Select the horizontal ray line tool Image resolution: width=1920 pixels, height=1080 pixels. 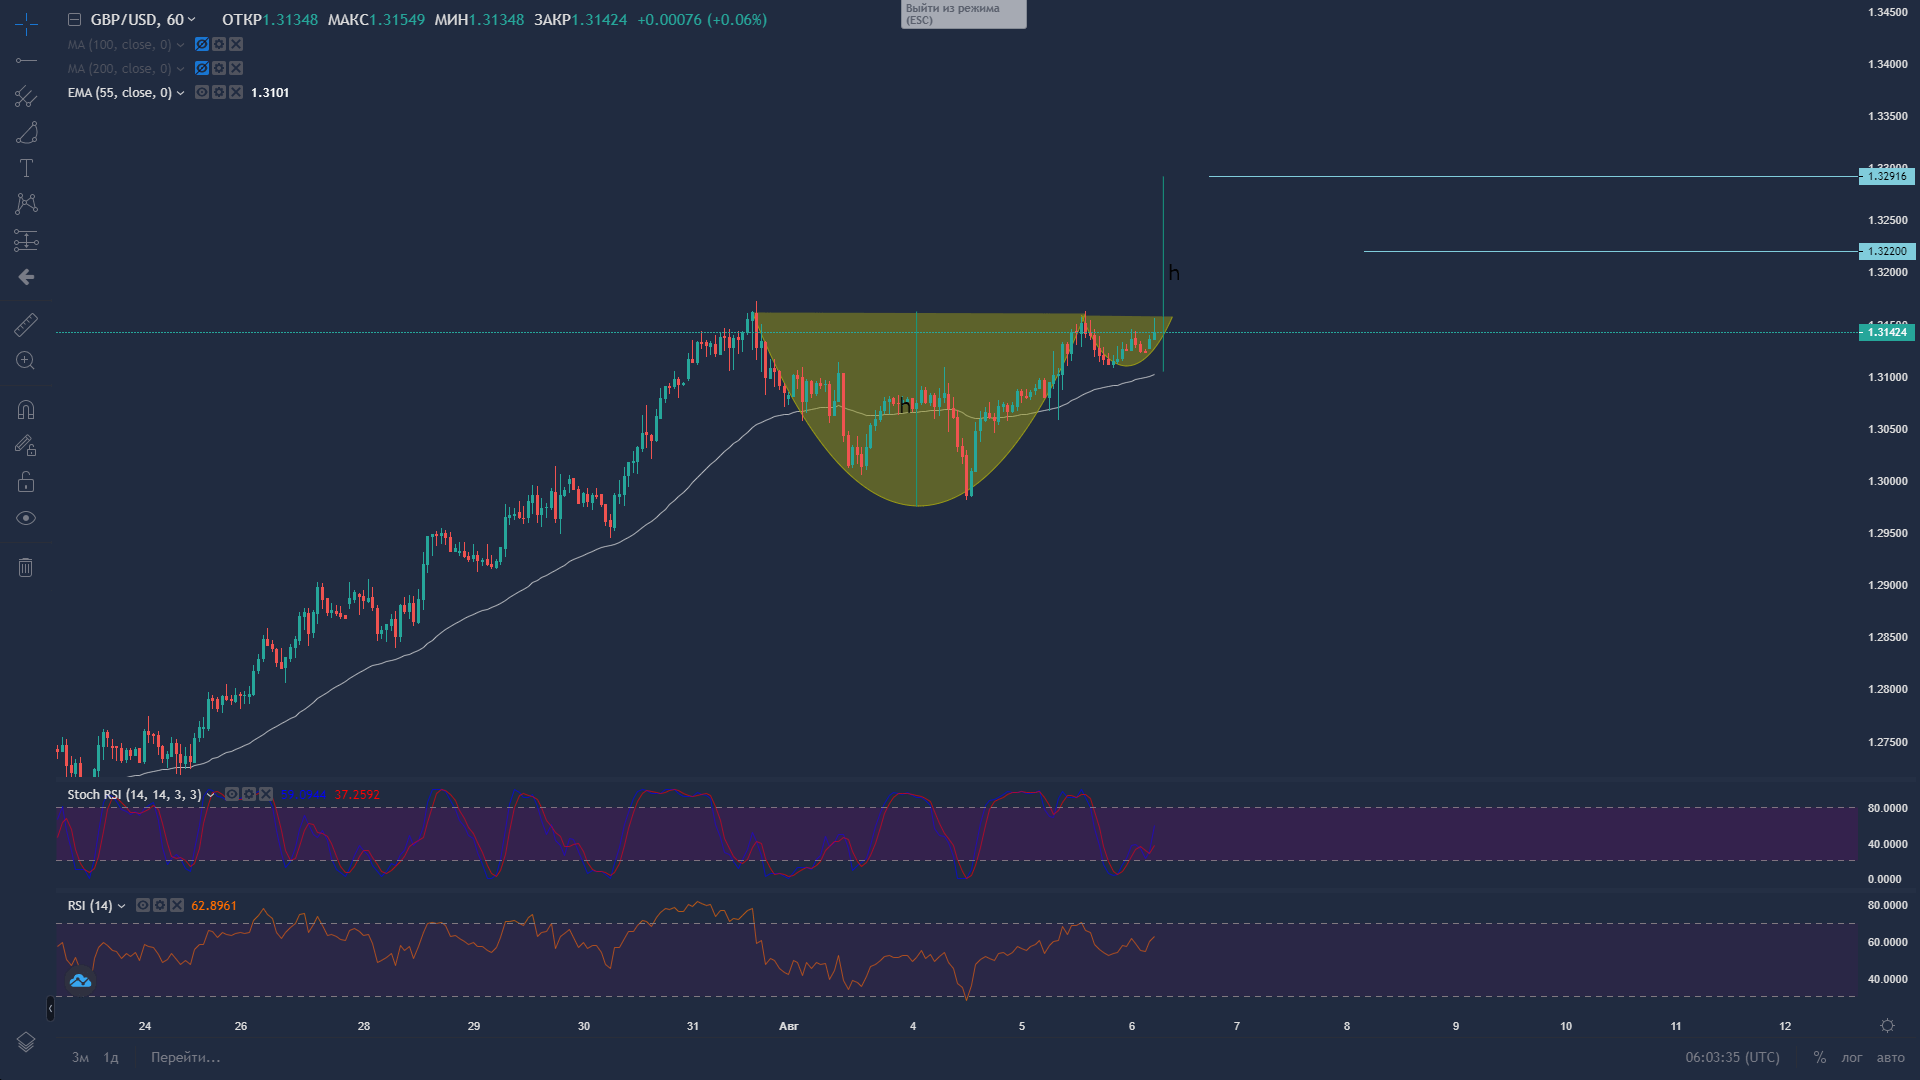tap(26, 61)
